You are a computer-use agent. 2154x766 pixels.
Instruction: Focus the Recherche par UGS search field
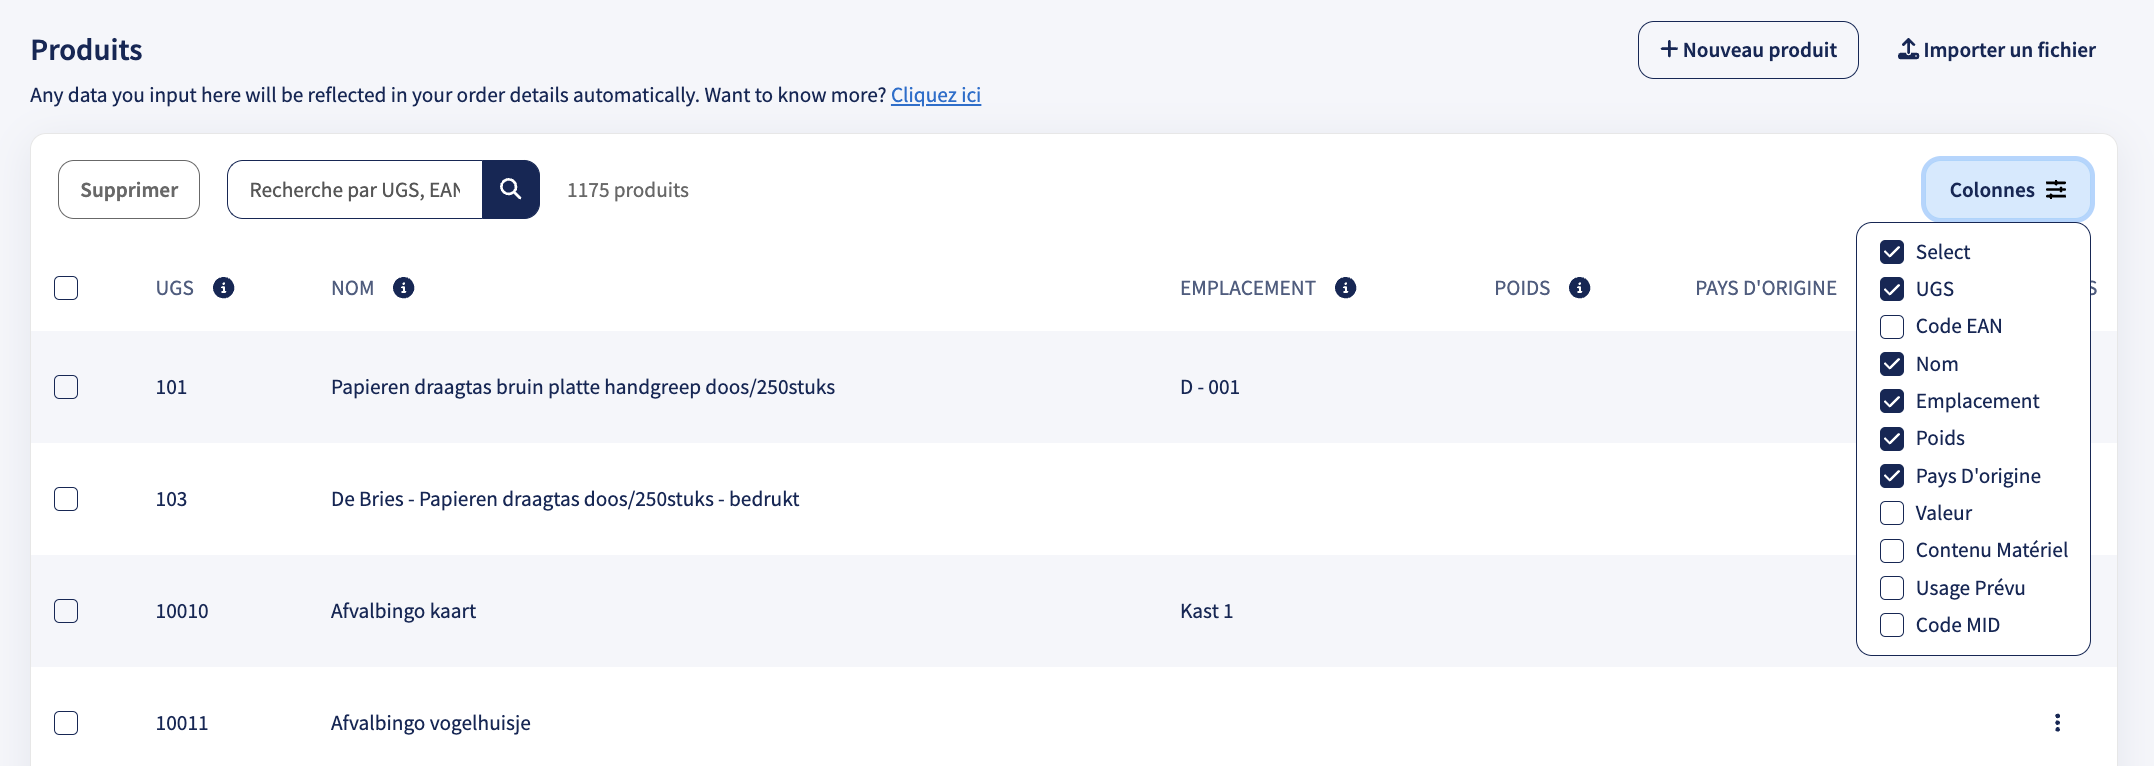pos(355,189)
